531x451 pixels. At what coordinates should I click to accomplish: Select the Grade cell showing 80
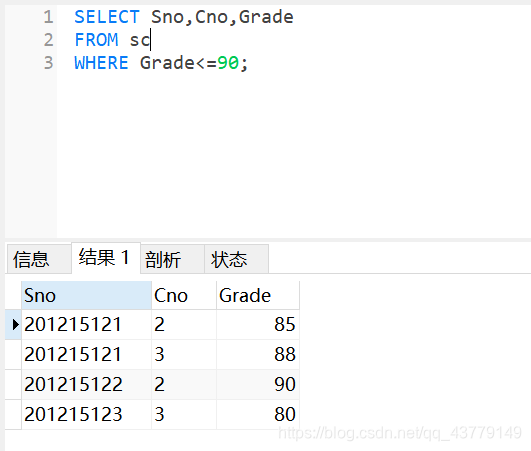pos(258,414)
